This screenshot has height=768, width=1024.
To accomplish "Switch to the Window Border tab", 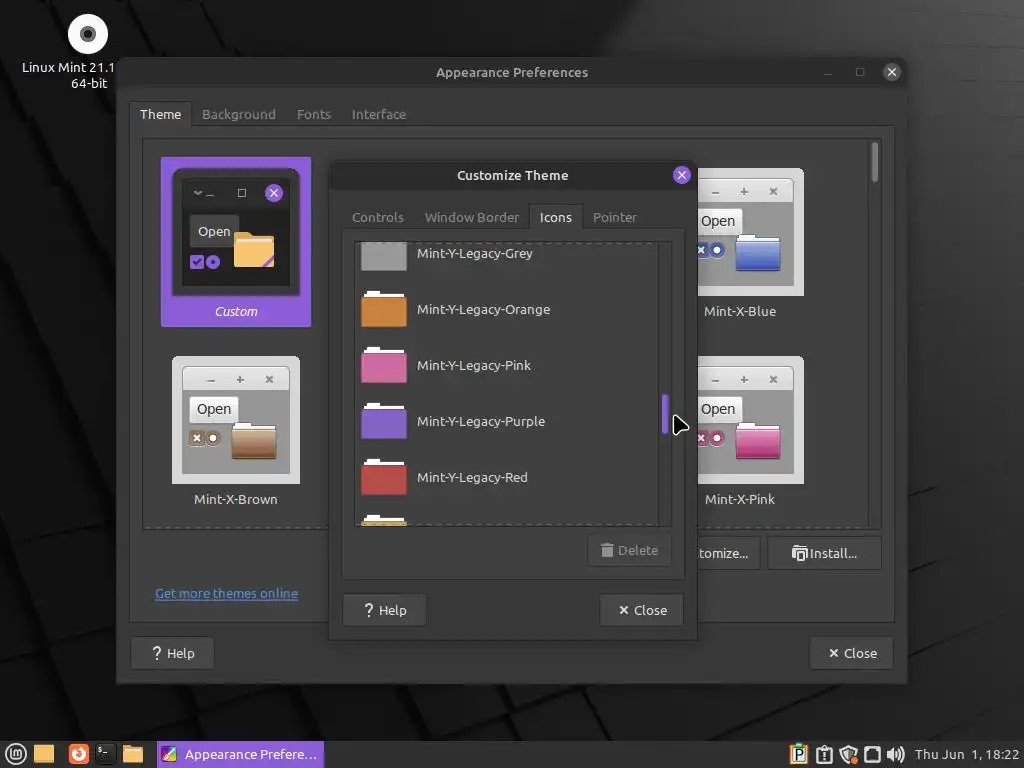I will [472, 217].
